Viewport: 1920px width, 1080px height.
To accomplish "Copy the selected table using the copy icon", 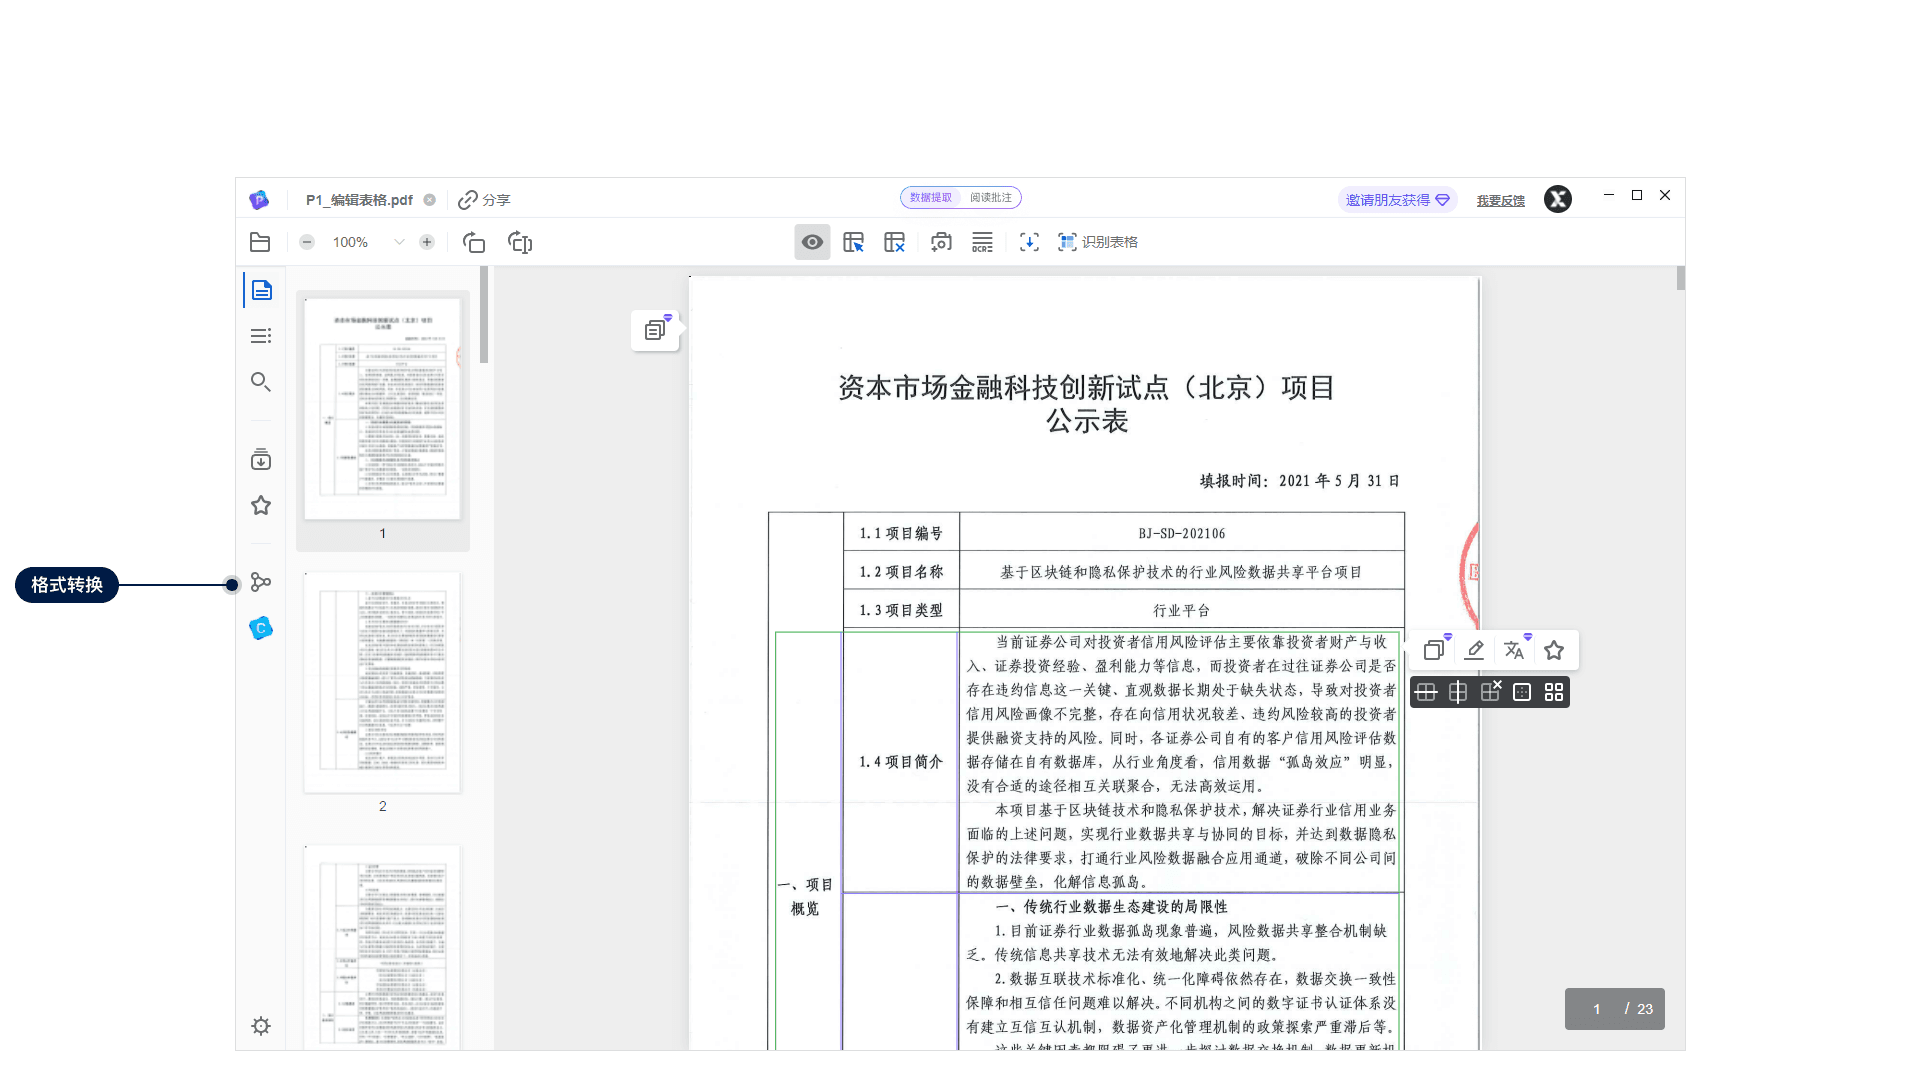I will tap(1434, 649).
